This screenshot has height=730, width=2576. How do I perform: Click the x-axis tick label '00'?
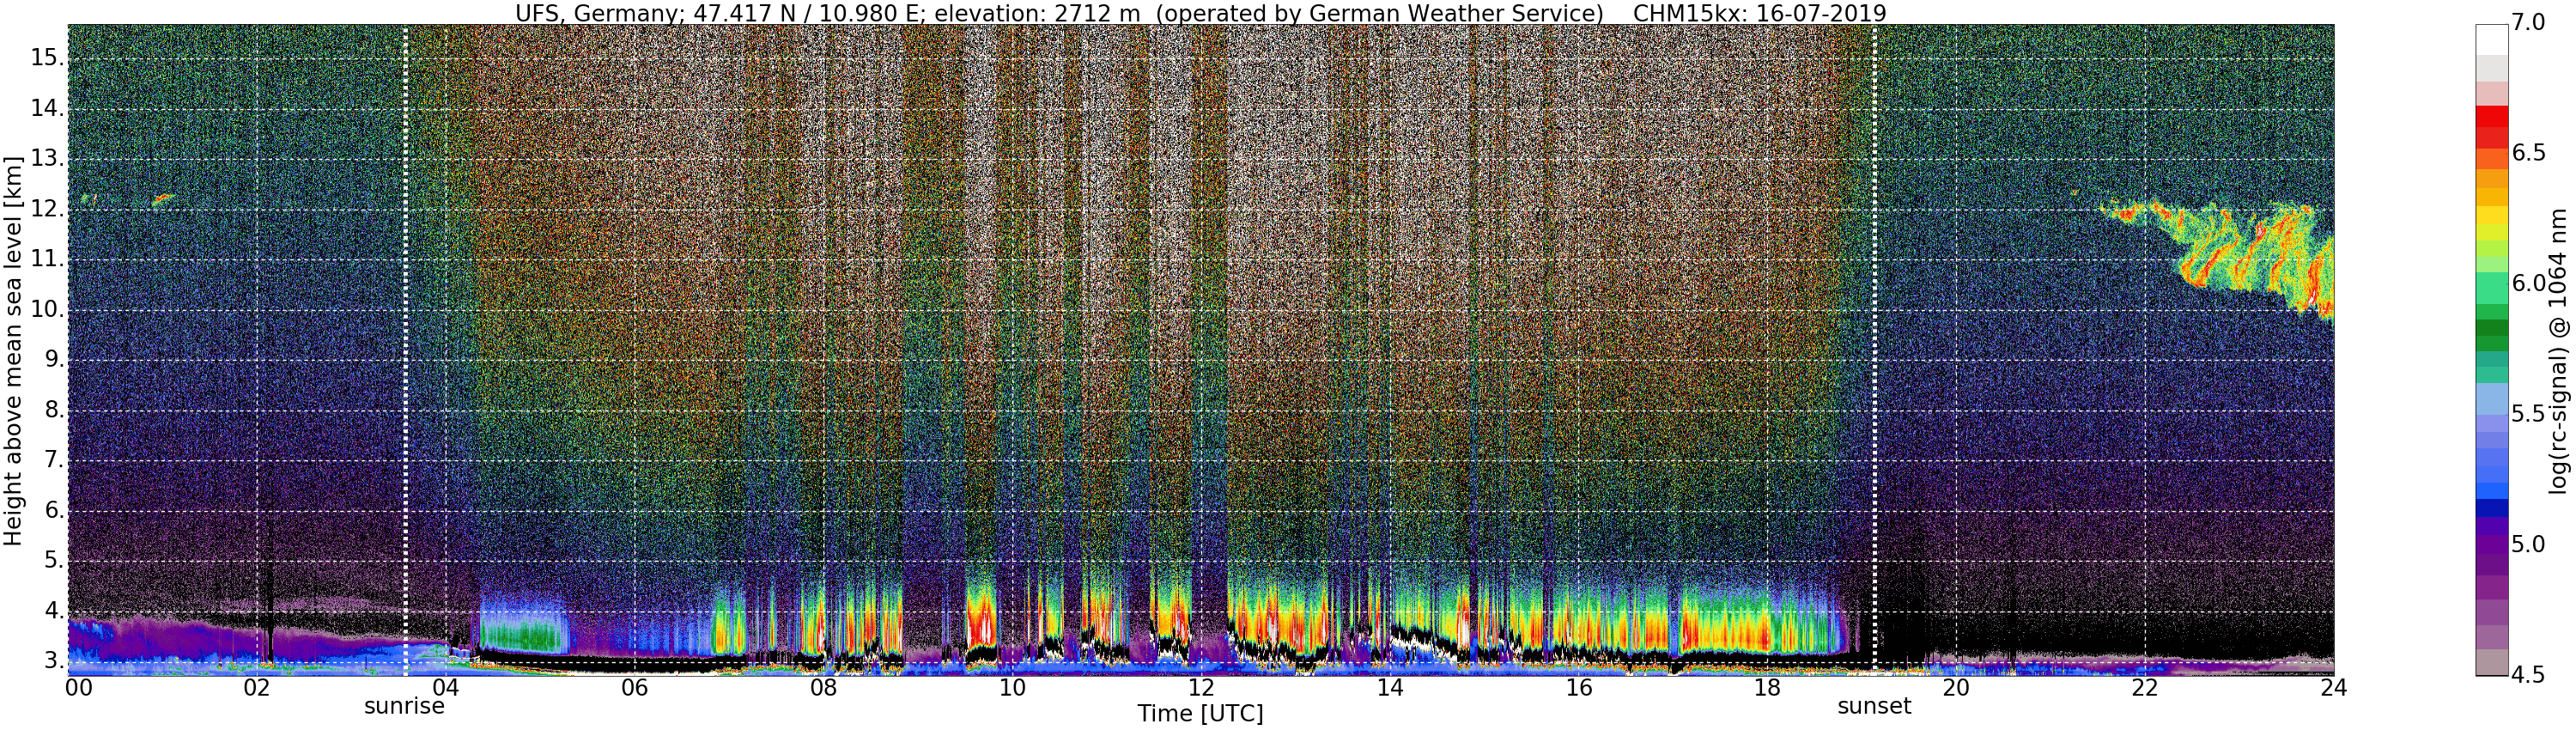[x=79, y=688]
